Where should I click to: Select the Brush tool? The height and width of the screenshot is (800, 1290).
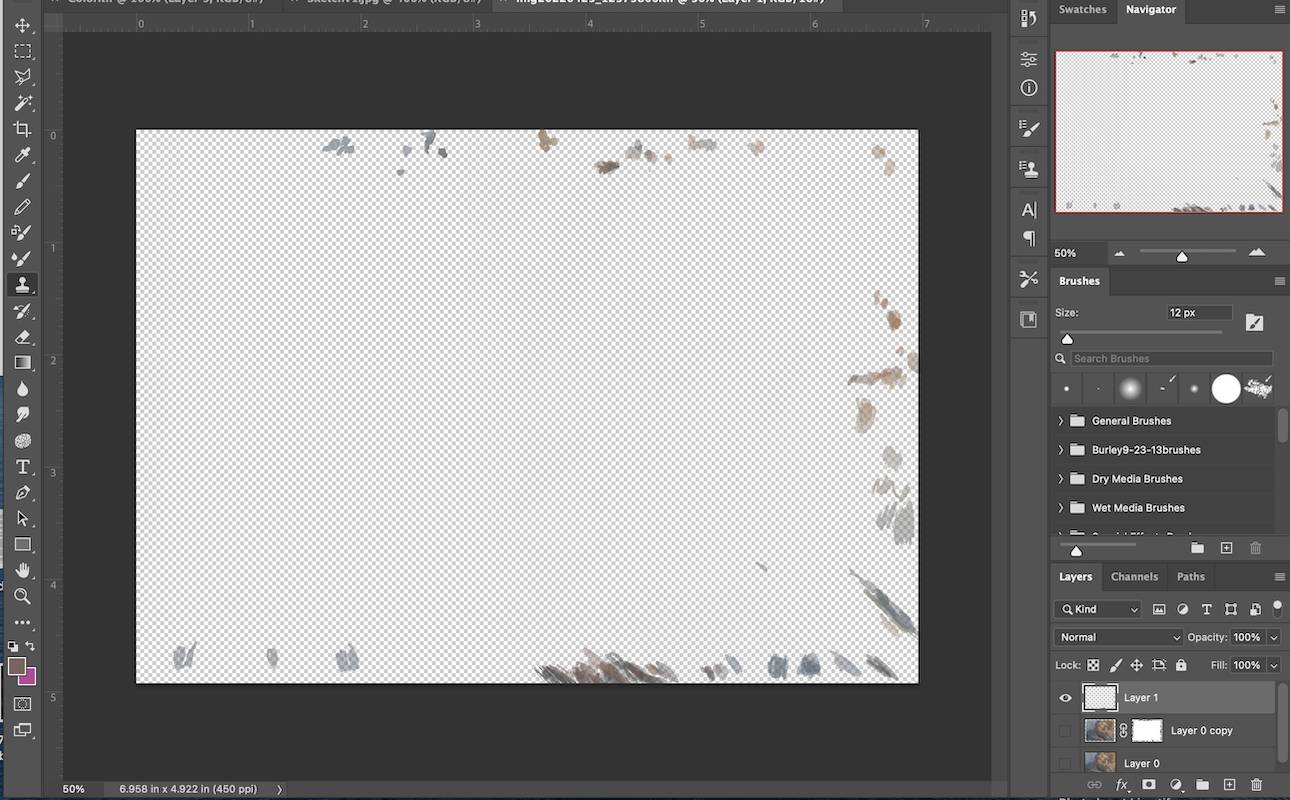(22, 181)
